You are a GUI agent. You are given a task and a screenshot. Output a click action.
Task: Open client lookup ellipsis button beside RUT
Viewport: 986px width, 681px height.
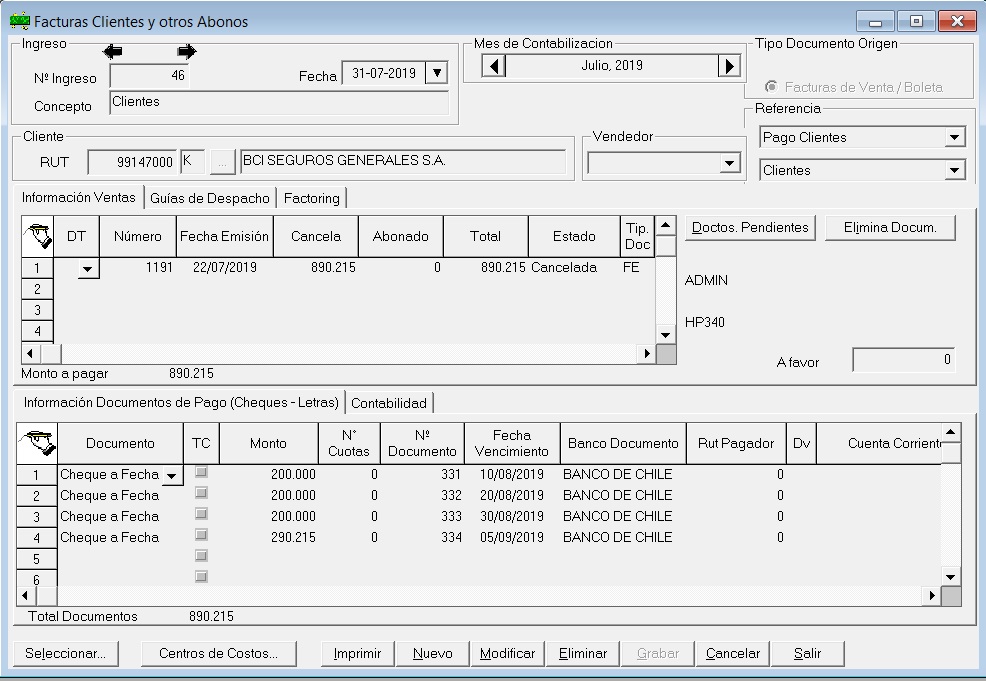(x=222, y=162)
